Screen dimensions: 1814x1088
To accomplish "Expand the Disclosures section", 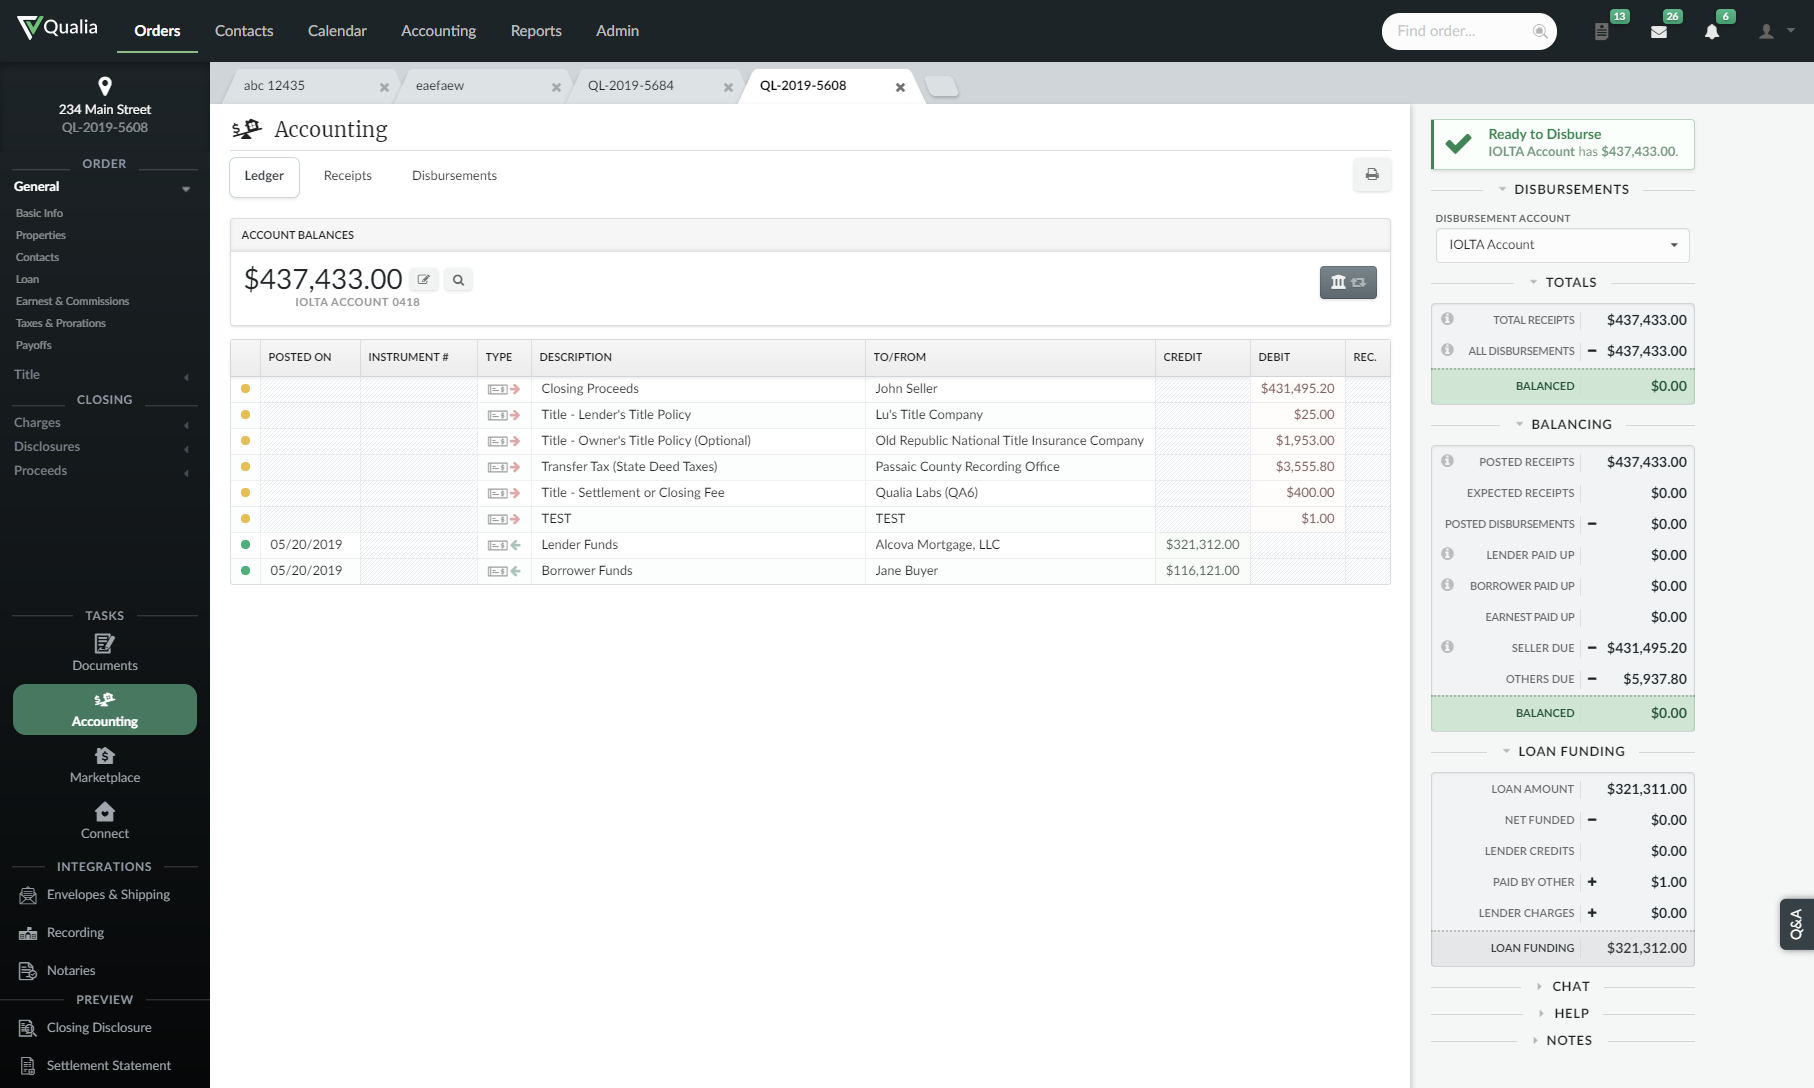I will pyautogui.click(x=186, y=448).
